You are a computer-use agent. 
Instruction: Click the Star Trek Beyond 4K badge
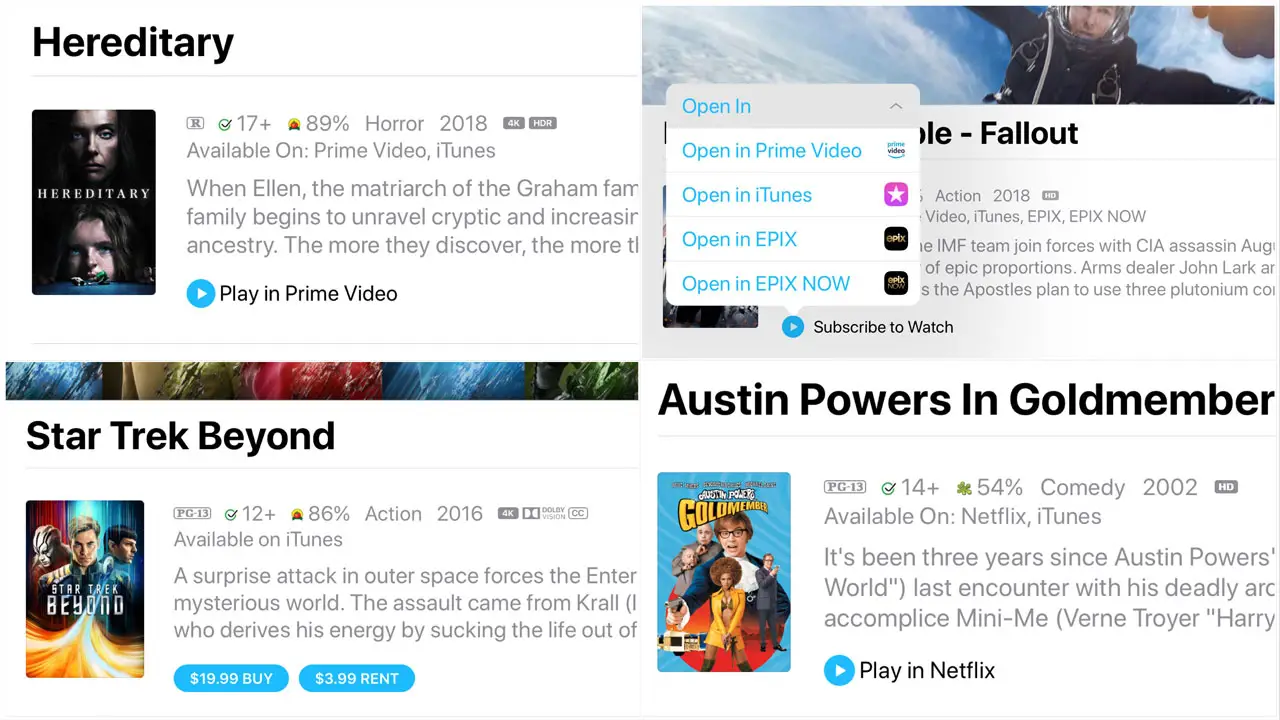click(508, 513)
